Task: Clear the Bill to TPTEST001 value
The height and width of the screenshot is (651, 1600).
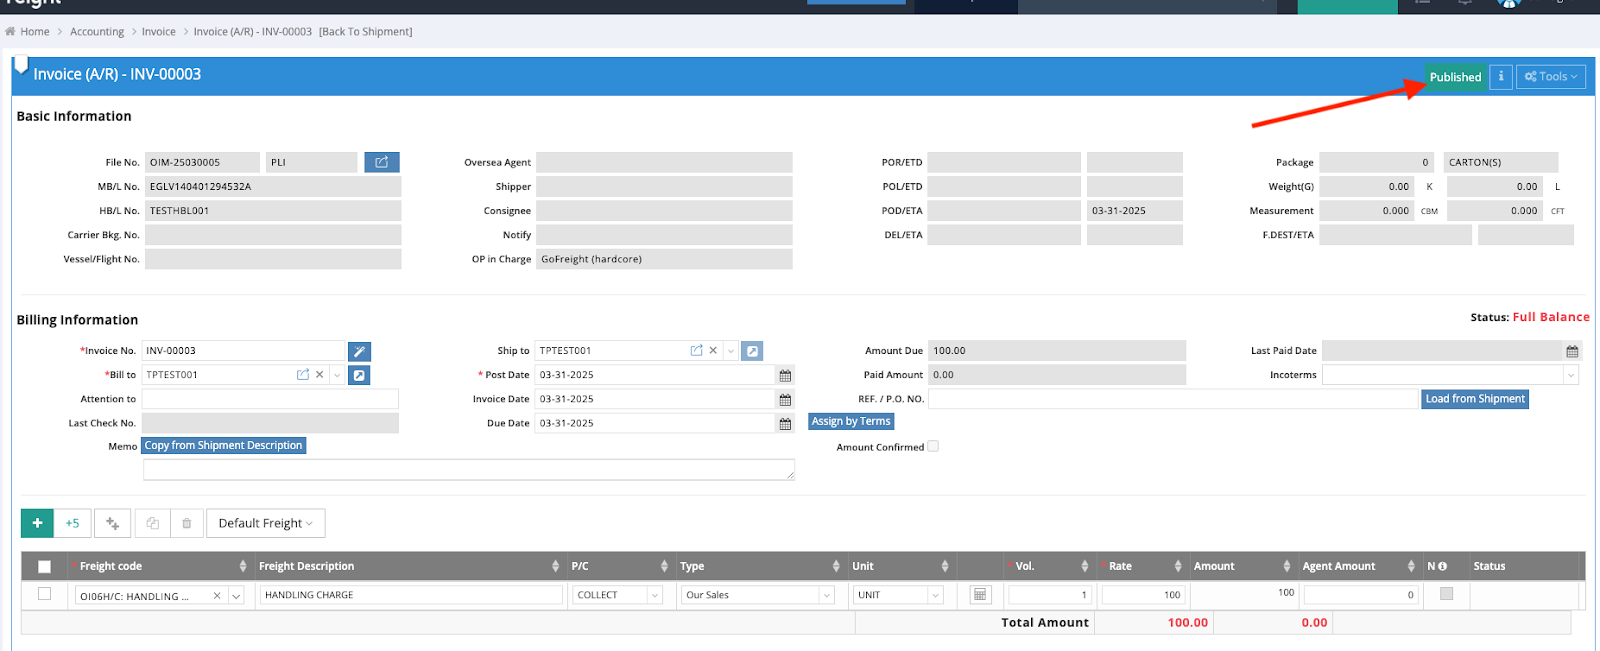Action: [x=320, y=375]
